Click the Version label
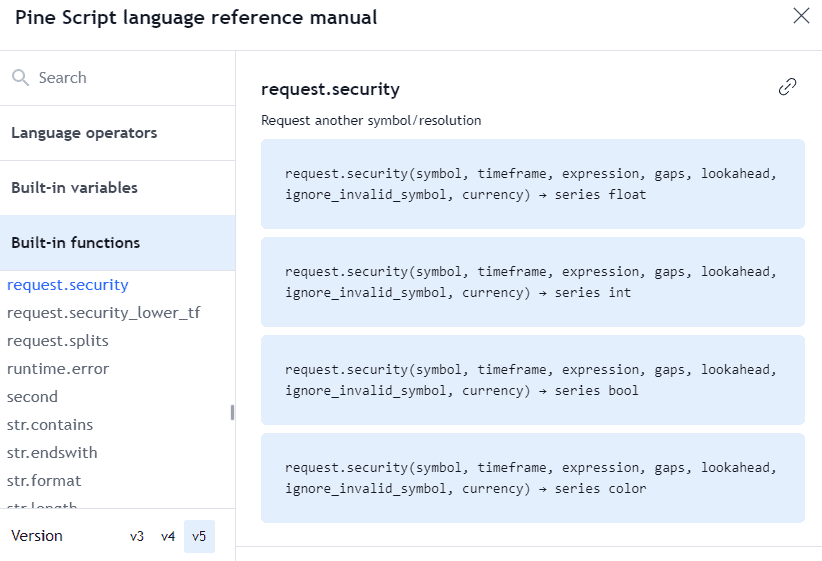This screenshot has height=561, width=822. click(37, 536)
